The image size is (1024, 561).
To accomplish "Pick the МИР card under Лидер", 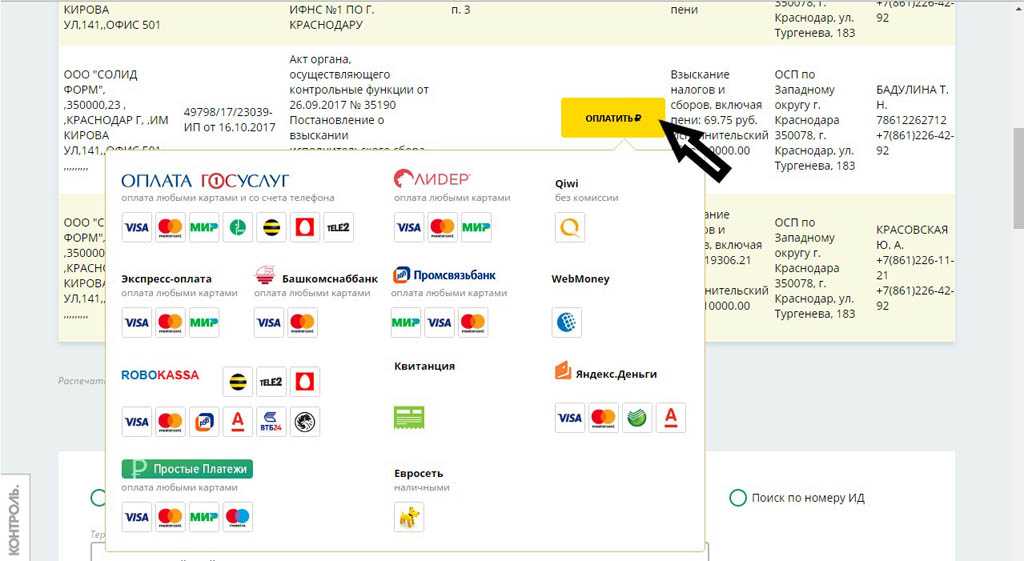I will coord(476,228).
